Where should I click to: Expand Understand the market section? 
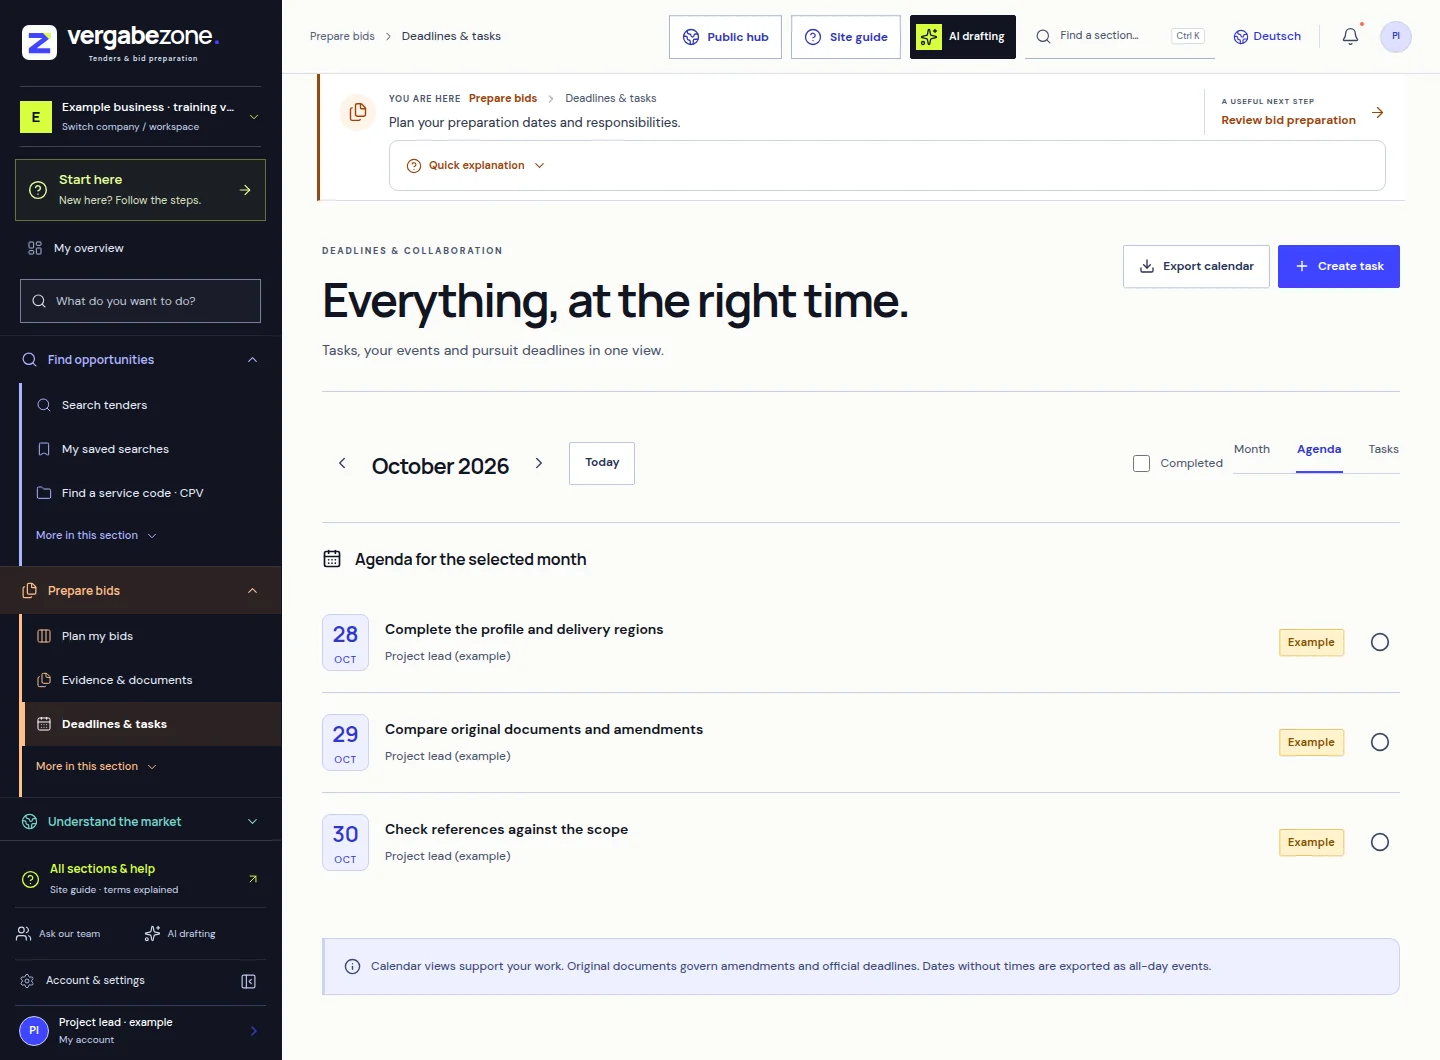pyautogui.click(x=141, y=822)
